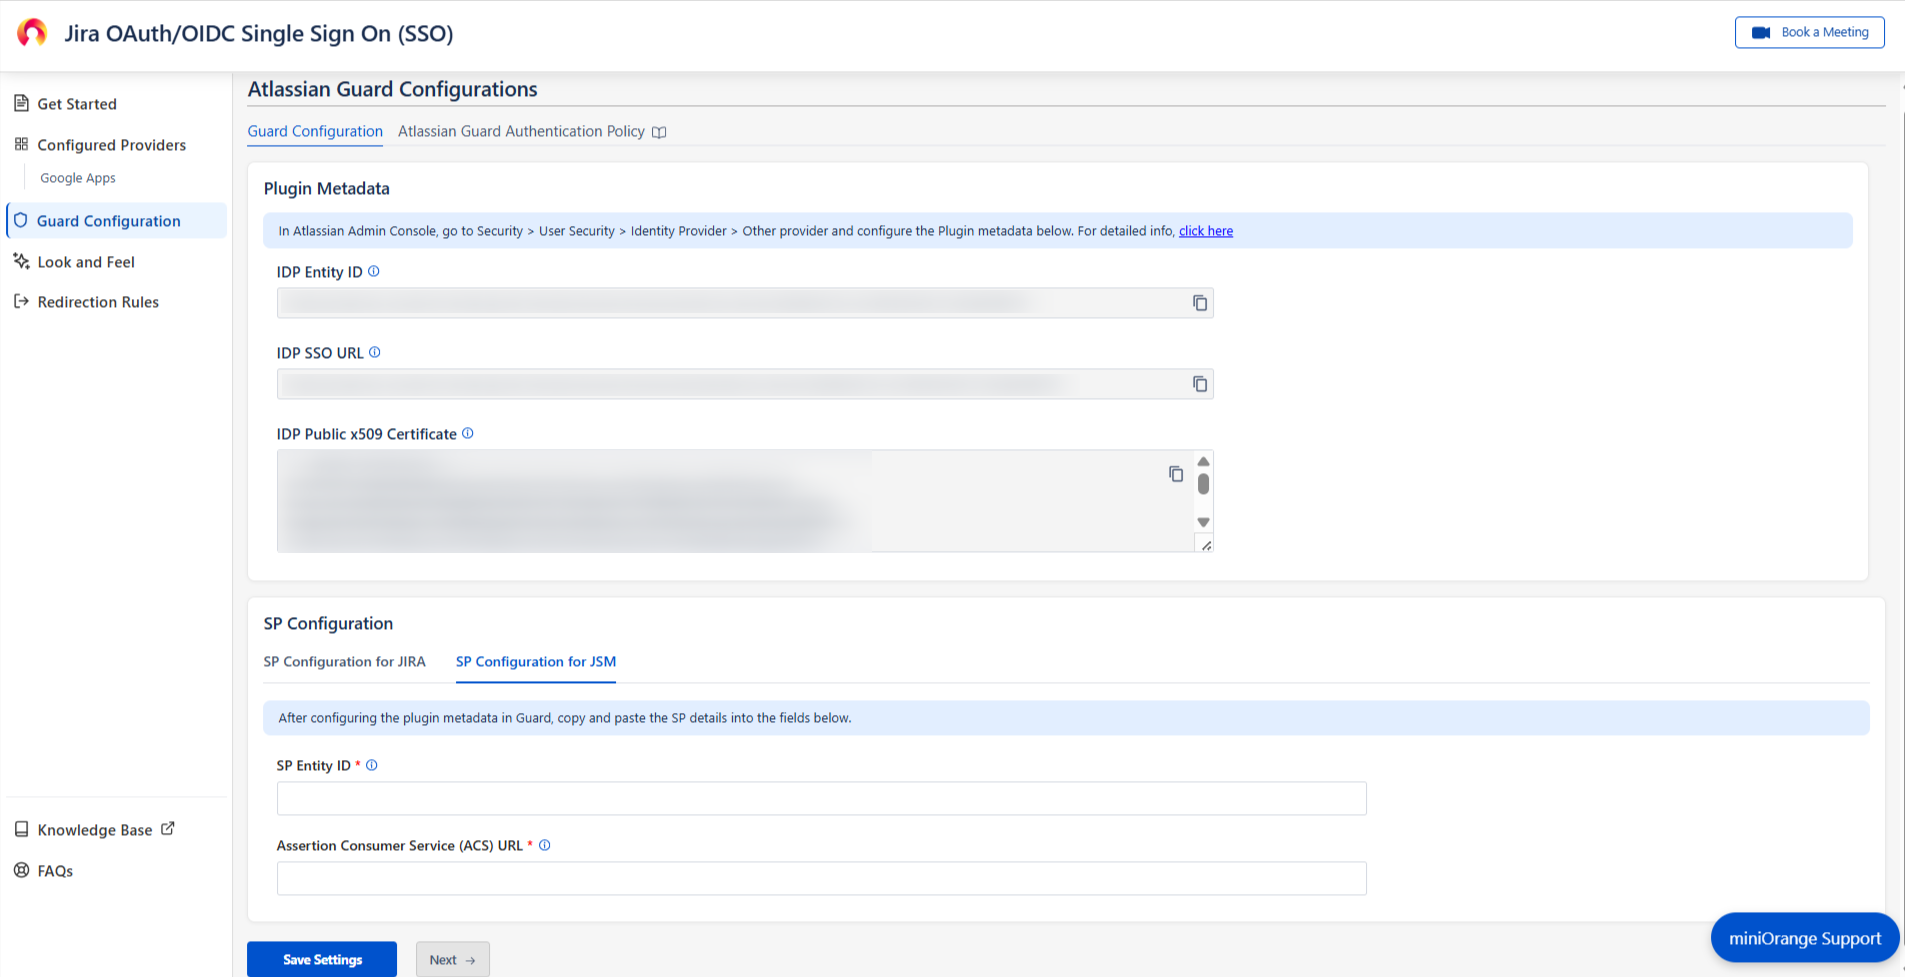Viewport: 1905px width, 977px height.
Task: Copy the IDP Public x509 Certificate
Action: 1176,474
